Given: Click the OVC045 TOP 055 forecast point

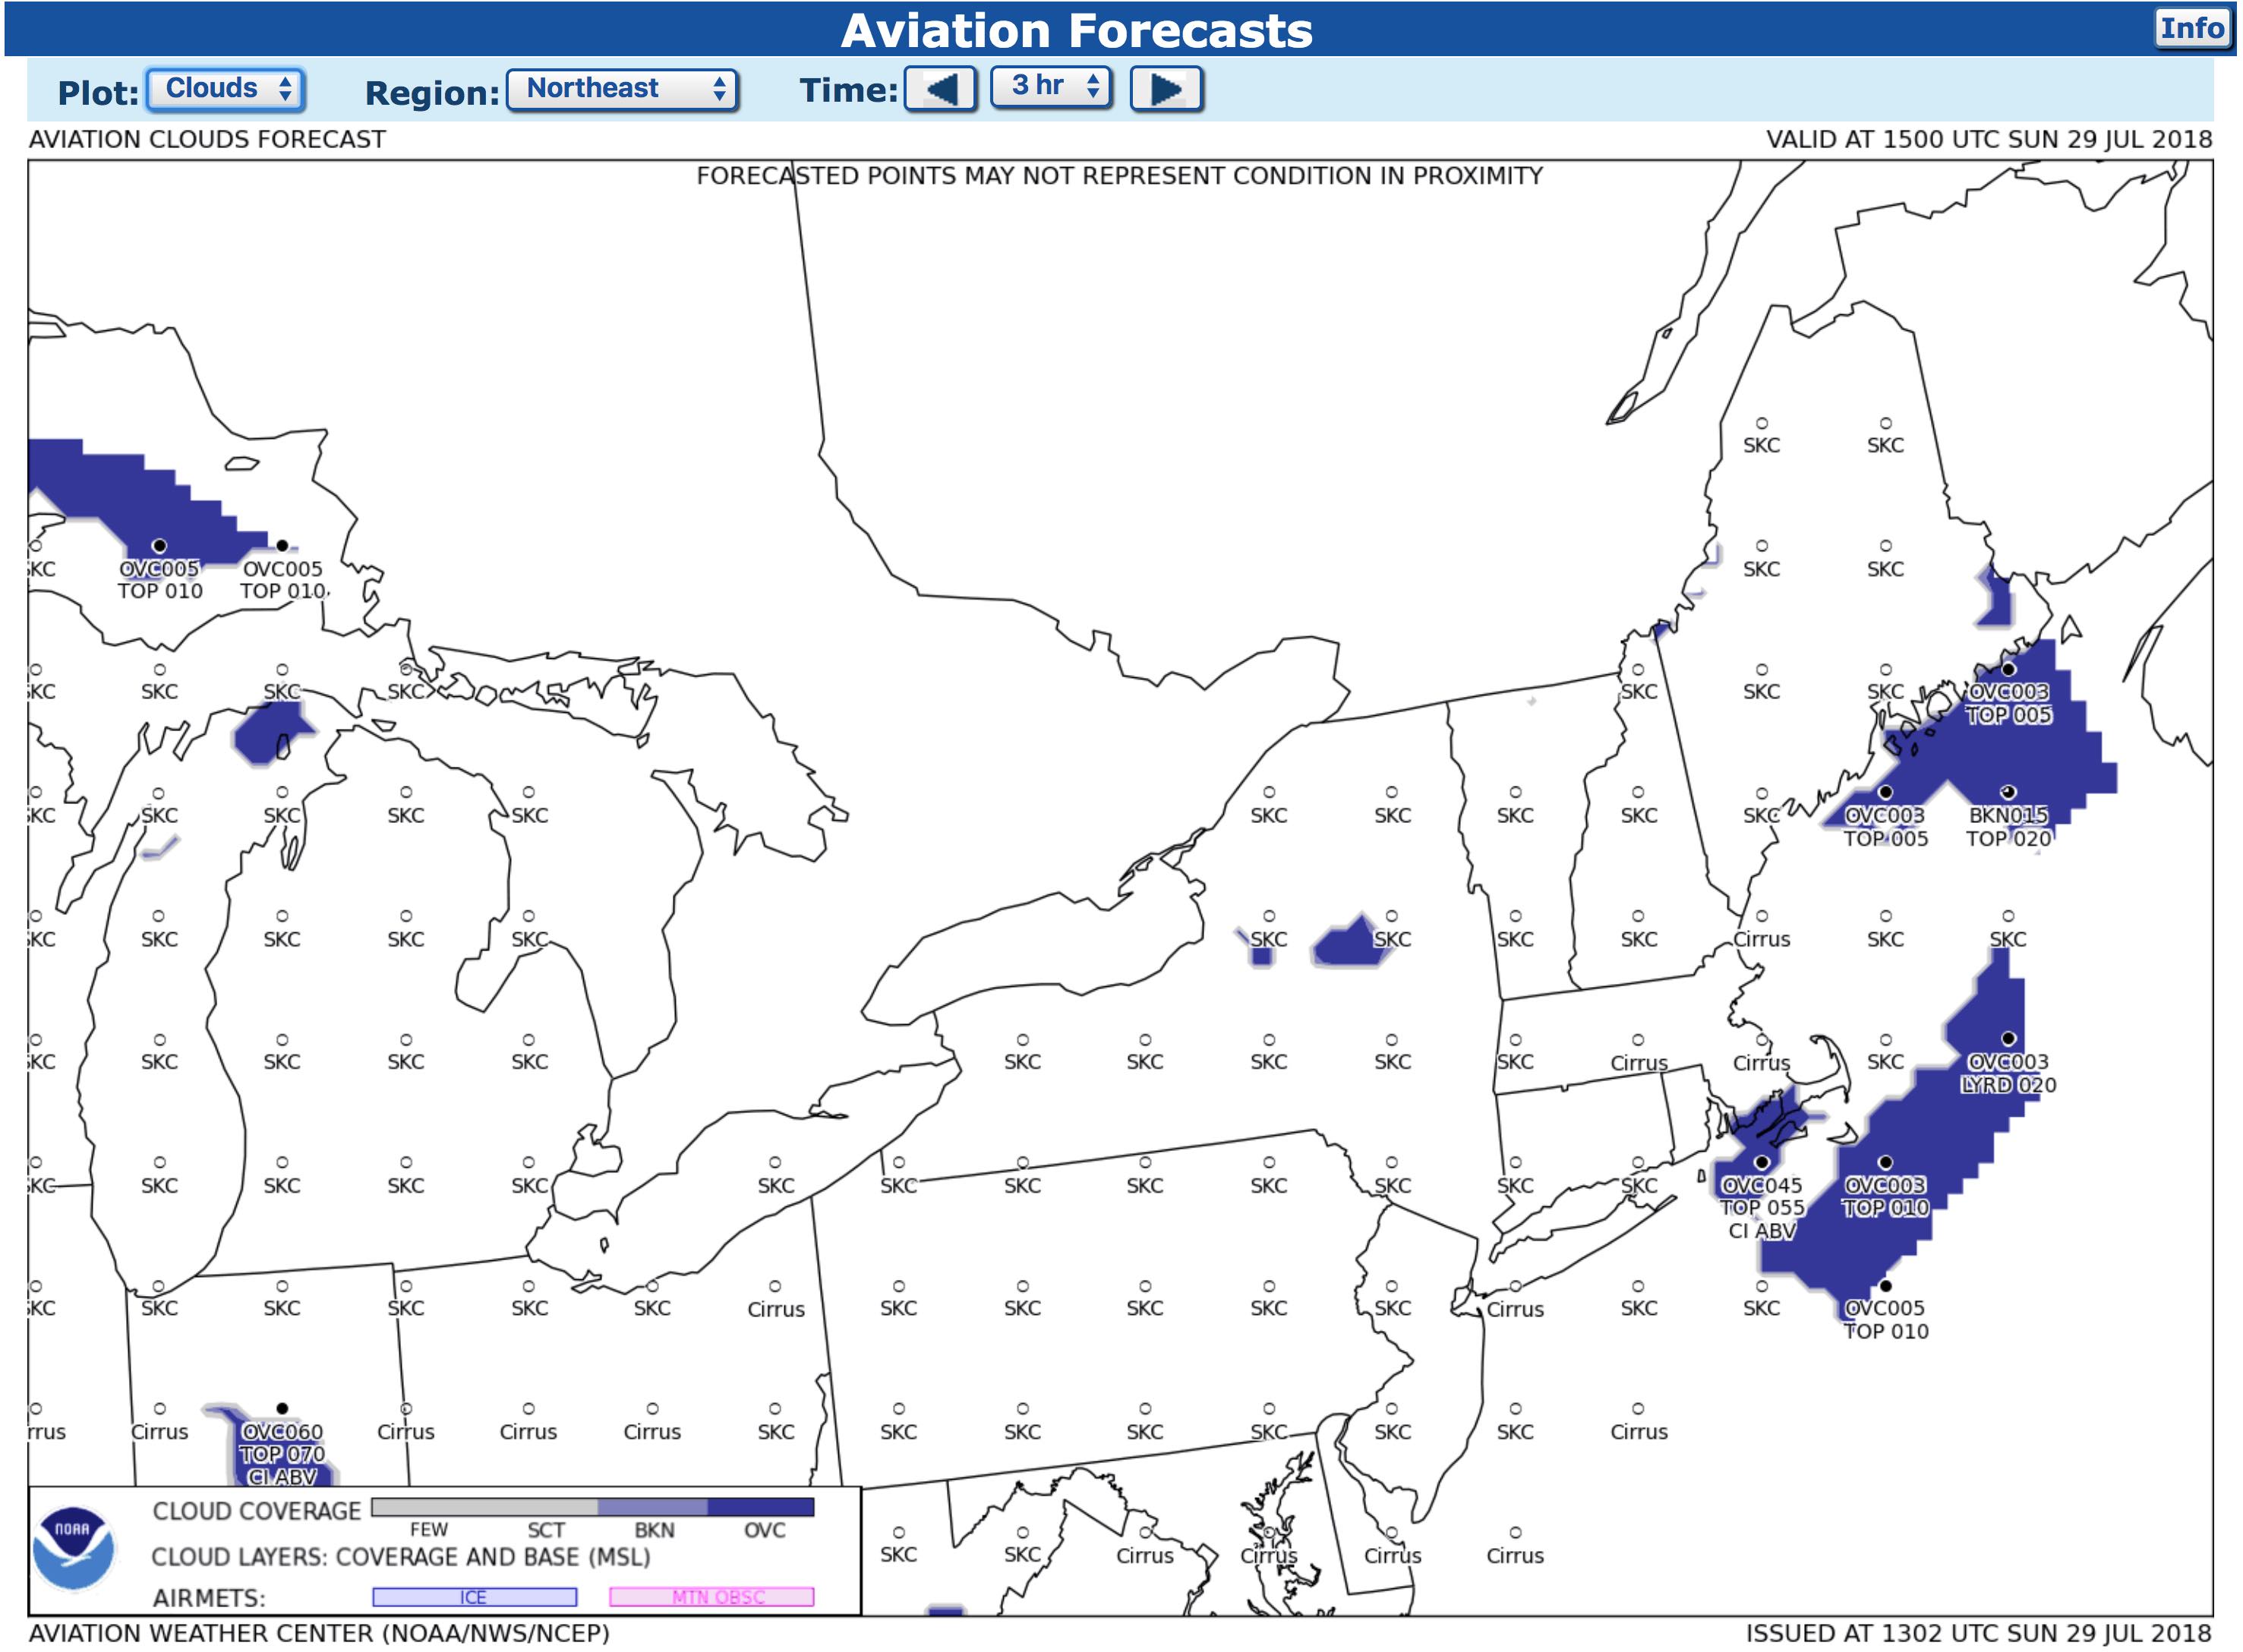Looking at the screenshot, I should point(1761,1163).
